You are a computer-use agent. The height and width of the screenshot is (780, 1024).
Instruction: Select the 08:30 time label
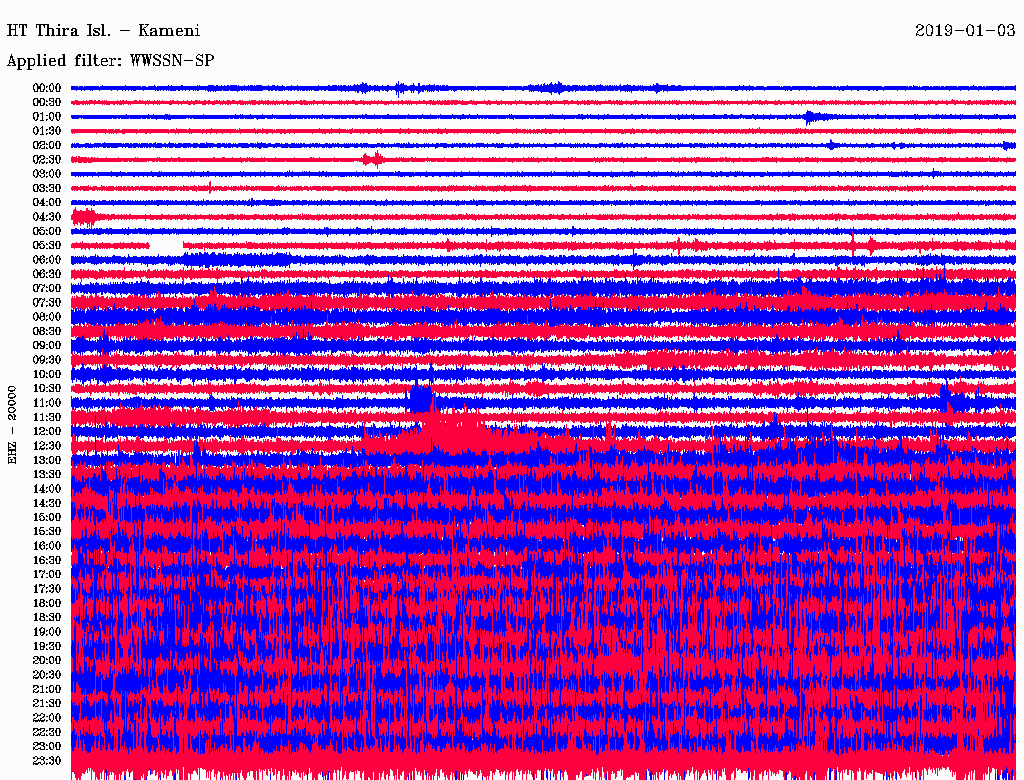point(47,332)
